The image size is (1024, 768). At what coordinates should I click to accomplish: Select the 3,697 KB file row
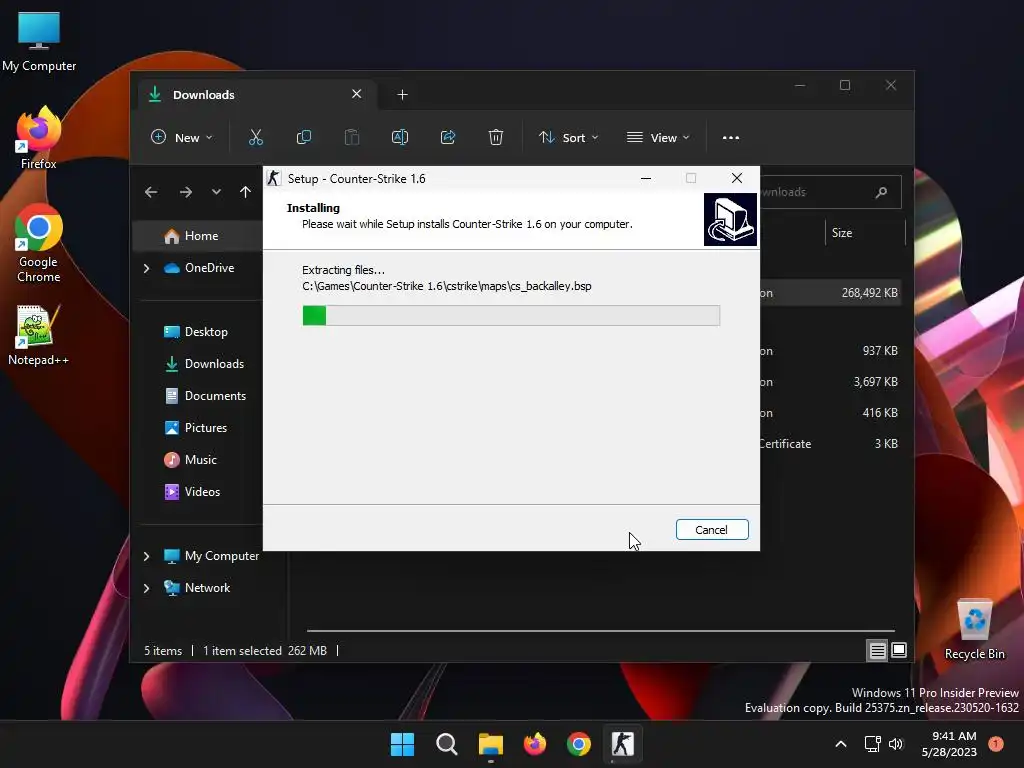[831, 382]
